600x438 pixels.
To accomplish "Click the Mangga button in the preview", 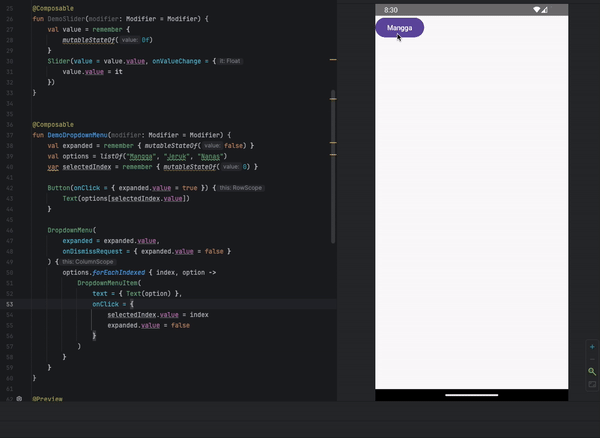I will 399,28.
